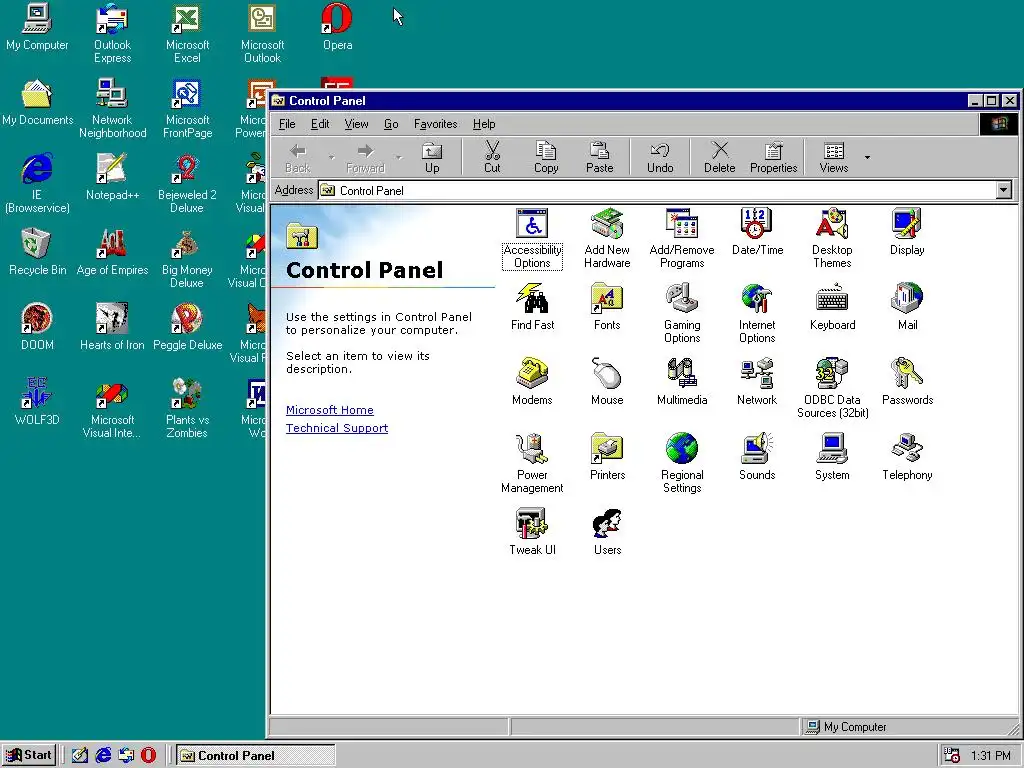Image resolution: width=1024 pixels, height=768 pixels.
Task: Expand the Back history dropdown arrow
Action: 332,157
